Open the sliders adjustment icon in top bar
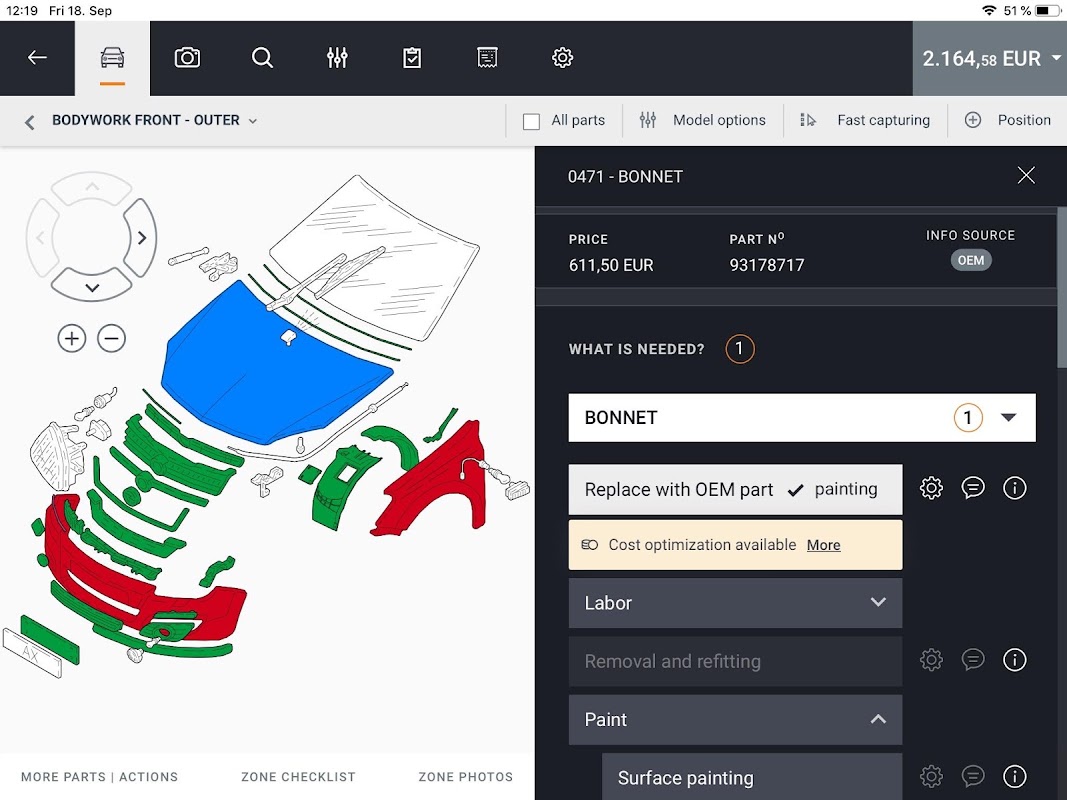1067x800 pixels. tap(337, 58)
